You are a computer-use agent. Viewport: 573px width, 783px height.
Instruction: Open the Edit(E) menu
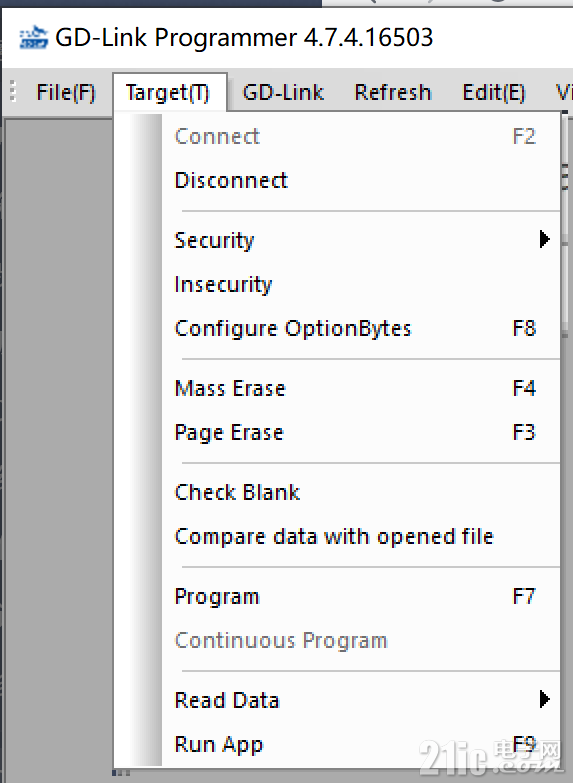click(494, 92)
